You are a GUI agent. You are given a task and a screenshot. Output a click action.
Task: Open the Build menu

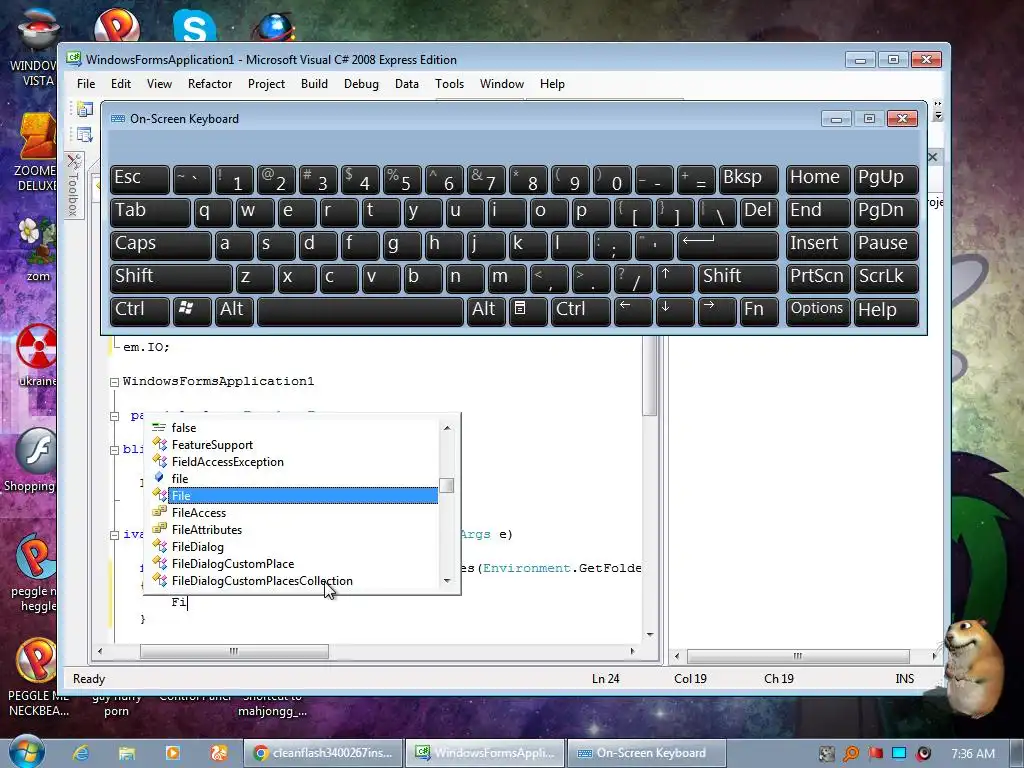[x=314, y=84]
